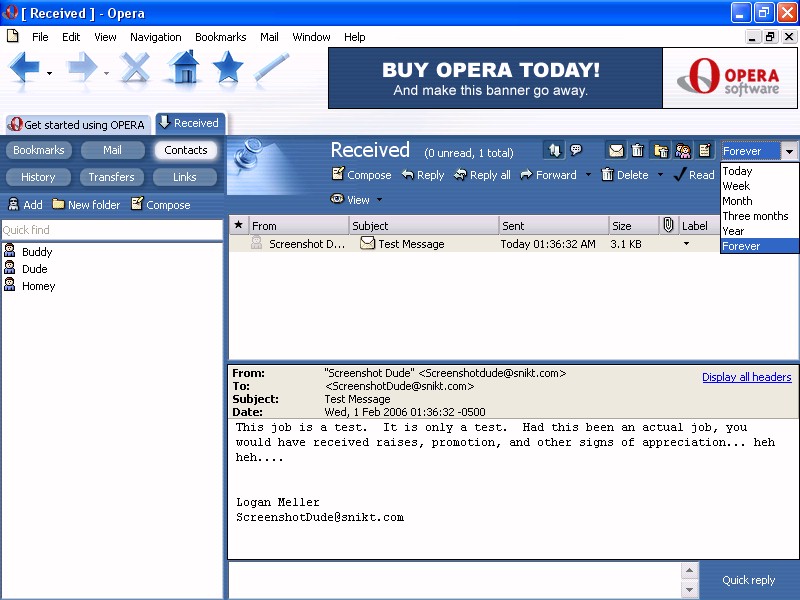Click Forward in the mail toolbar
The height and width of the screenshot is (600, 800).
coord(548,175)
